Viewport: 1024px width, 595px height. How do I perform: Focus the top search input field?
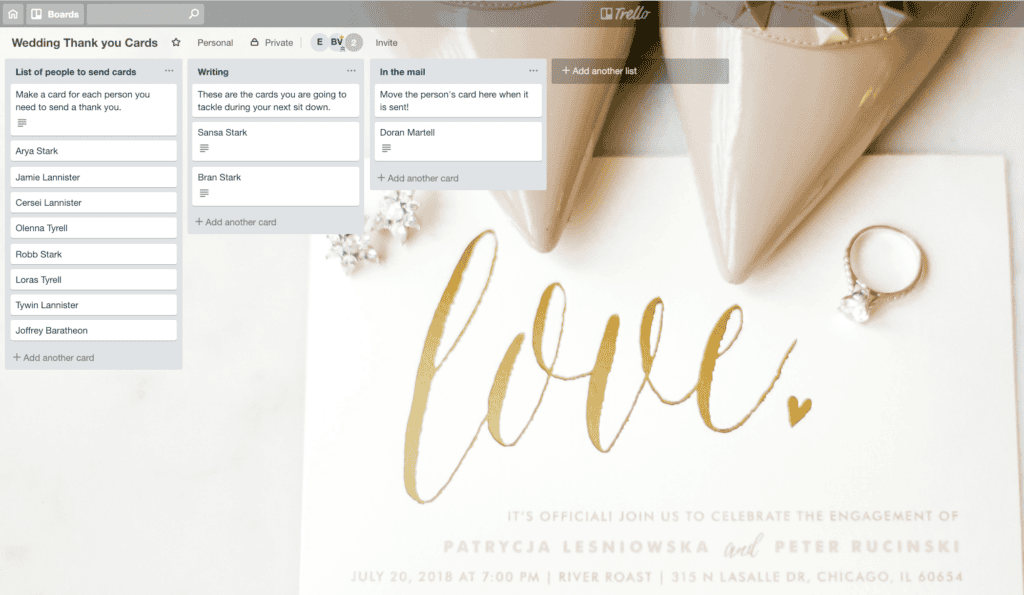(x=145, y=14)
